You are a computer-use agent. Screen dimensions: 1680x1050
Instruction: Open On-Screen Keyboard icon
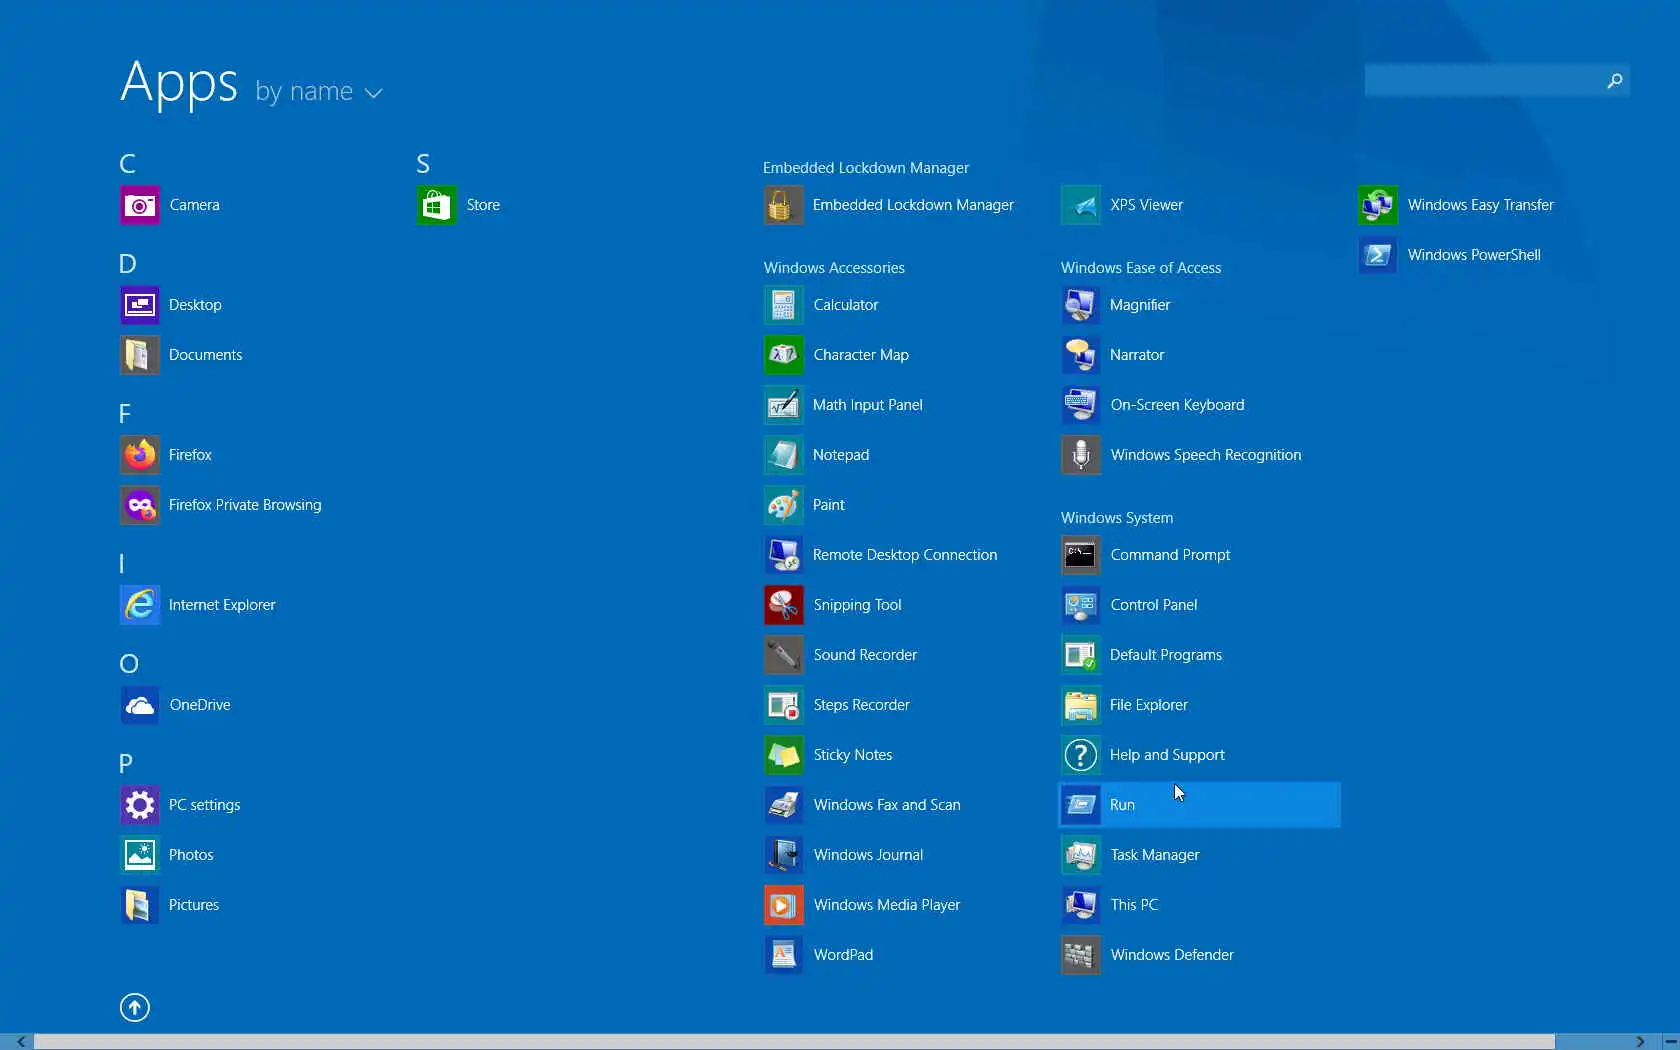[x=1081, y=405]
